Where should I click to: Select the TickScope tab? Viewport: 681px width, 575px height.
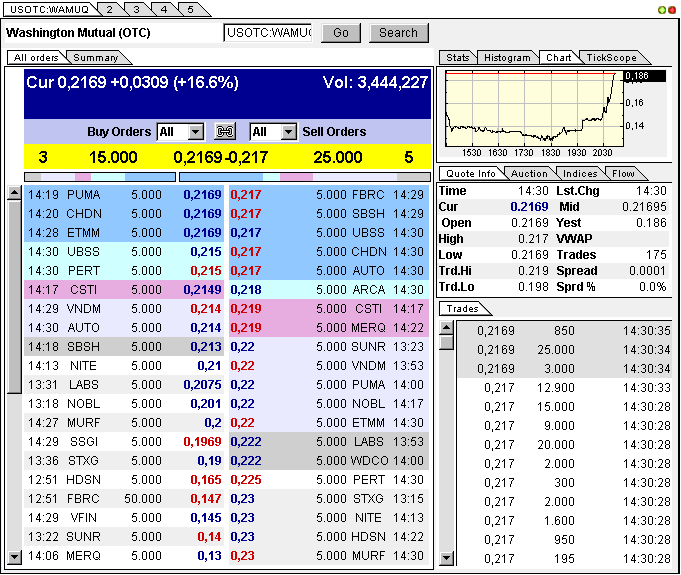pyautogui.click(x=610, y=58)
